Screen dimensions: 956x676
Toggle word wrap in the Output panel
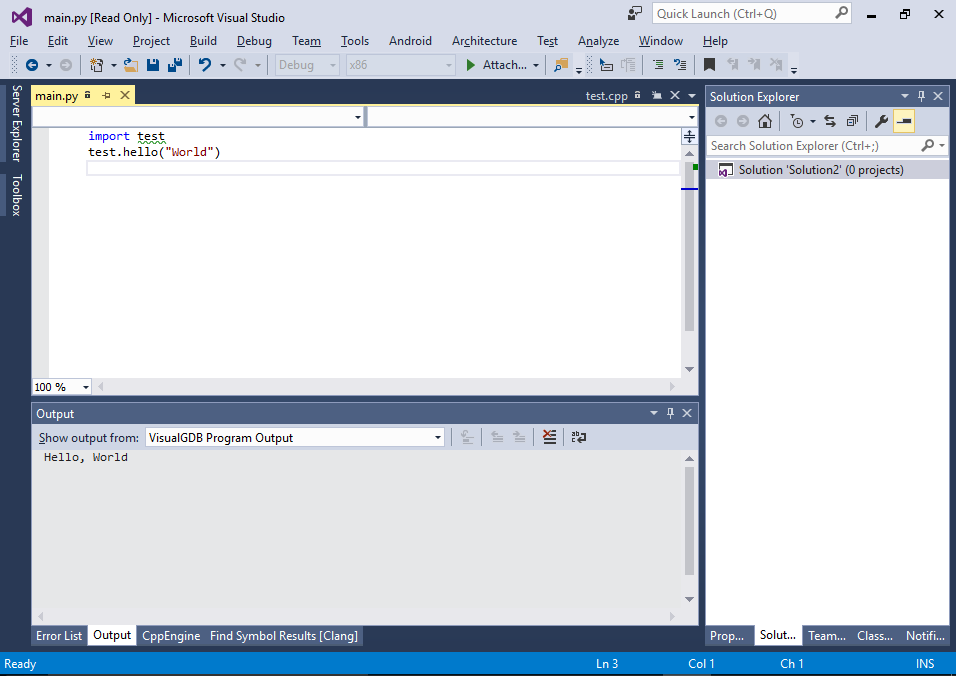pyautogui.click(x=579, y=437)
